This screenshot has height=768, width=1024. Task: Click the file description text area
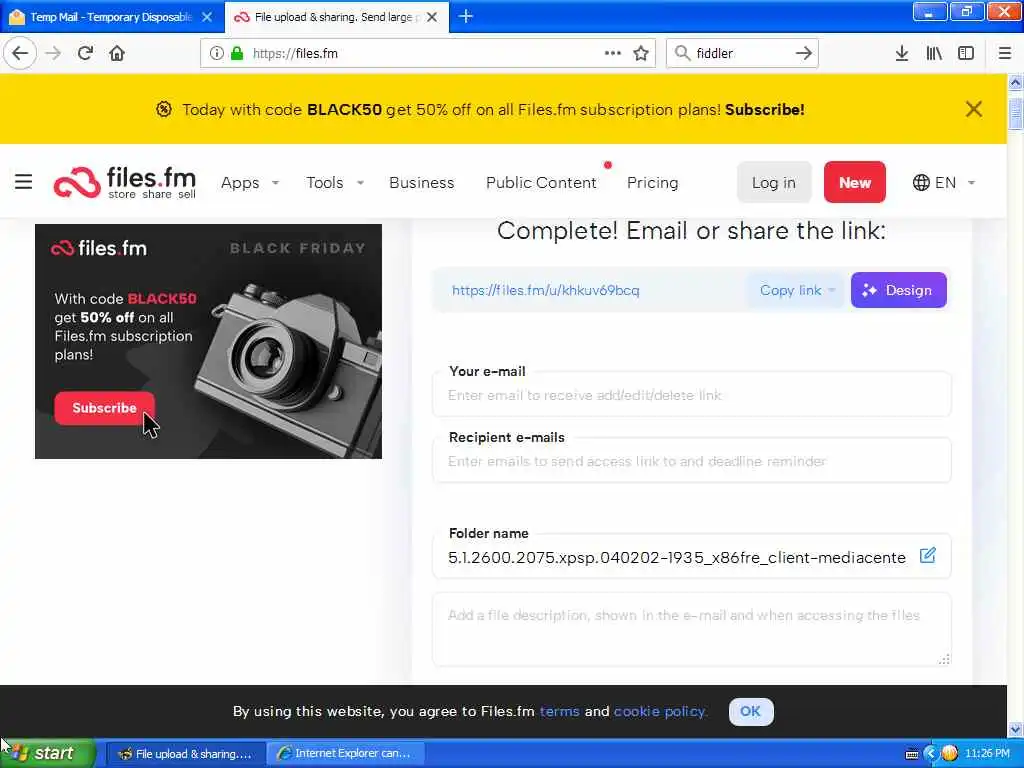[691, 629]
